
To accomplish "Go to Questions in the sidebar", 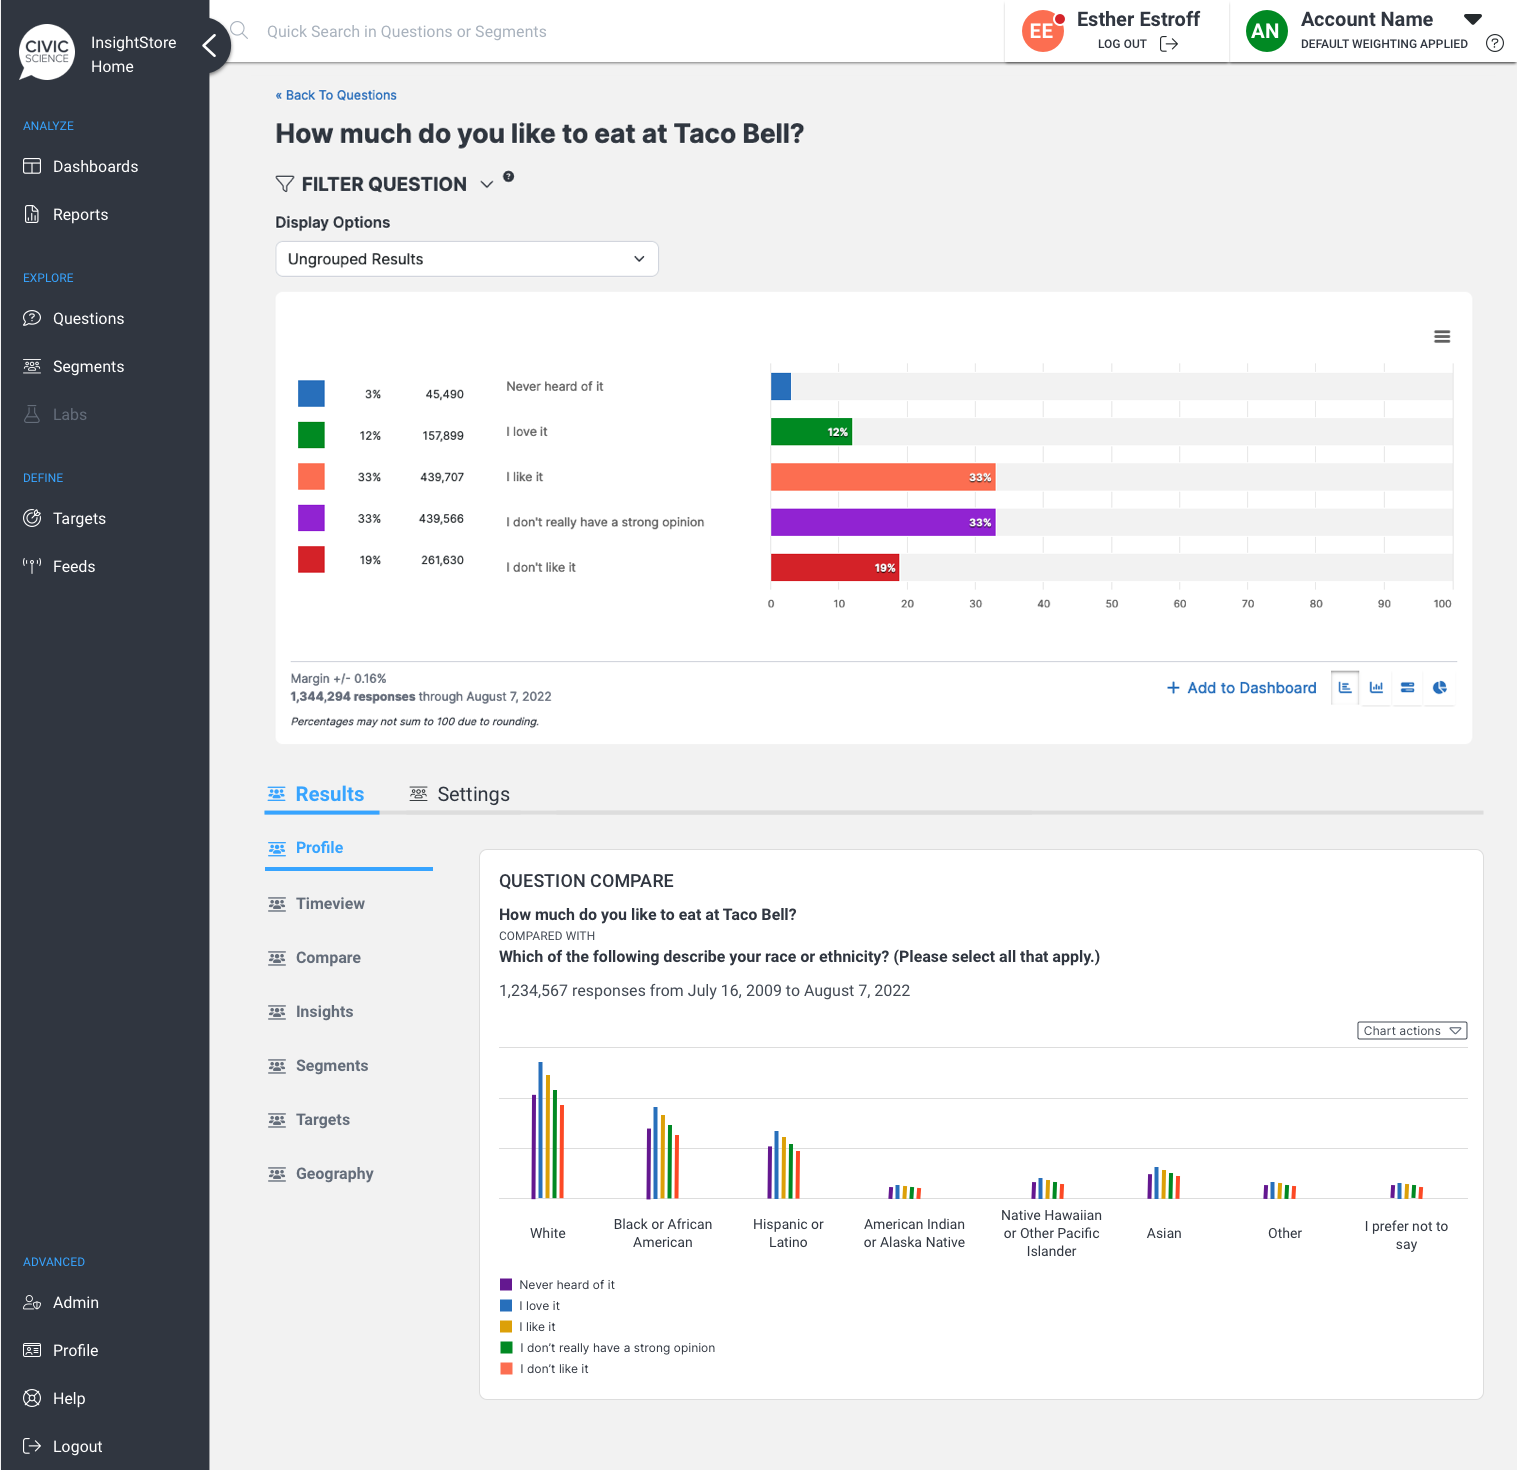I will tap(74, 318).
